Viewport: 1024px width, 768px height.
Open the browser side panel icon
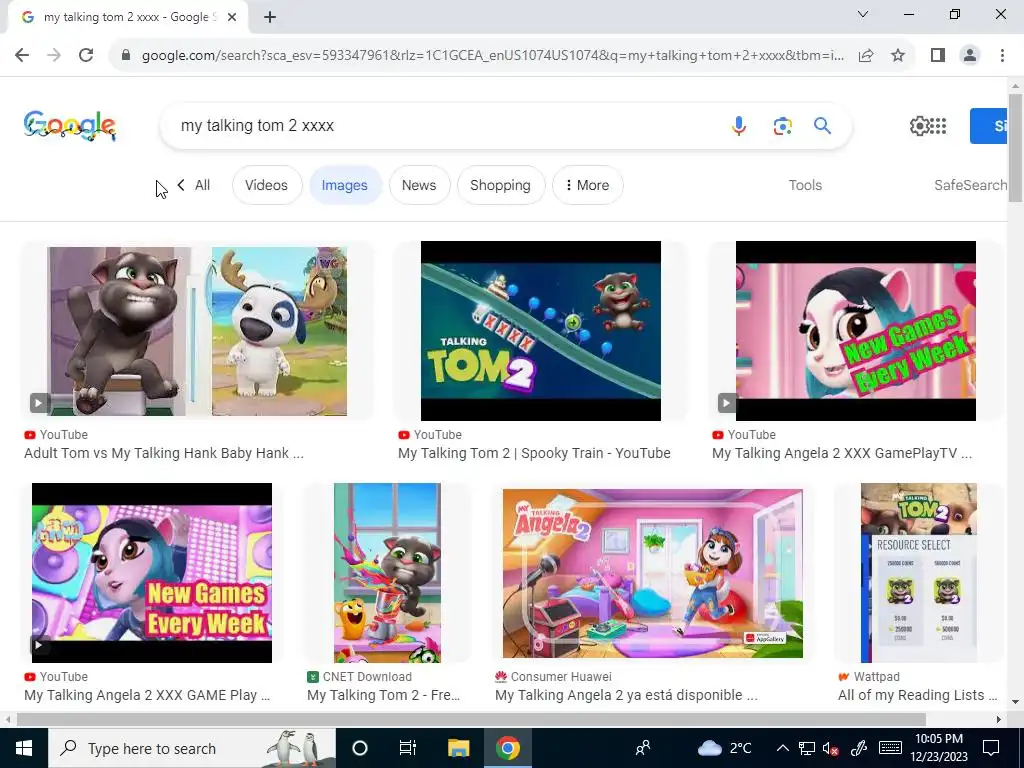(x=938, y=56)
